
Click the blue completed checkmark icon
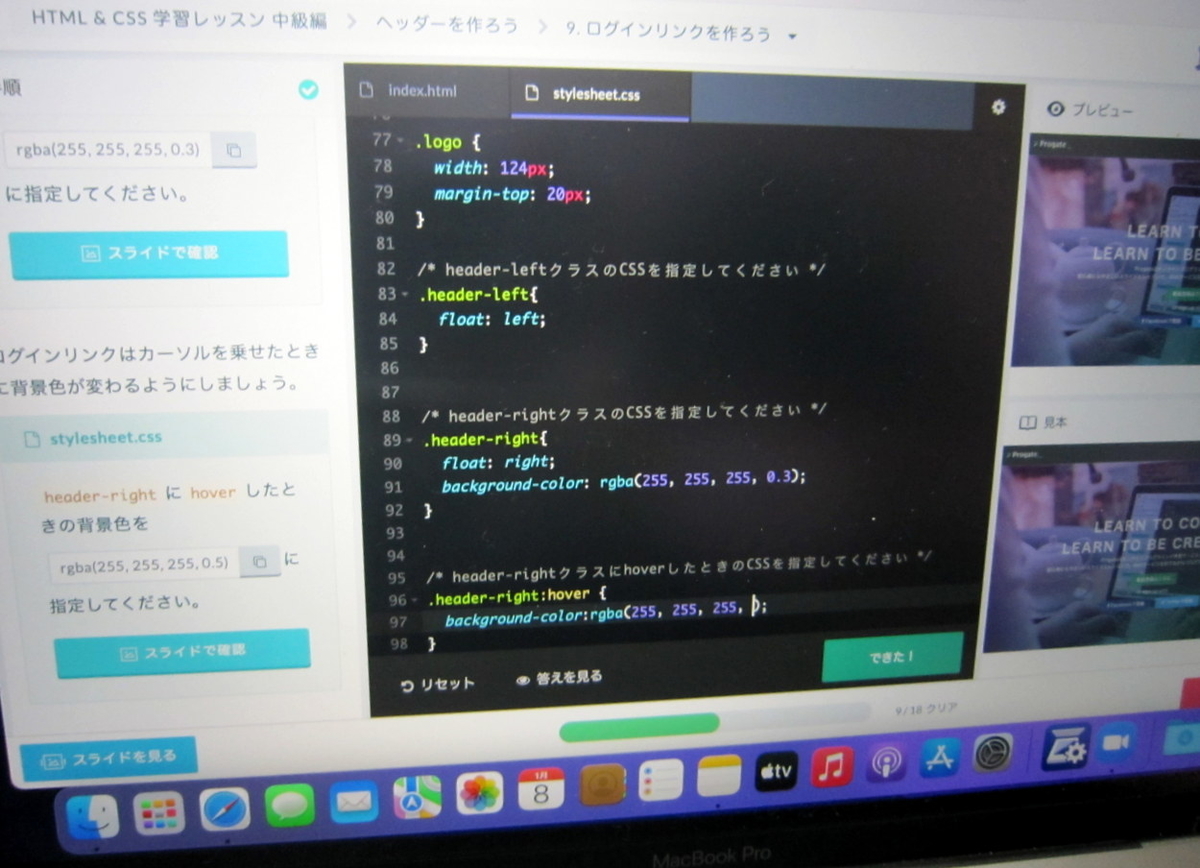tap(308, 89)
